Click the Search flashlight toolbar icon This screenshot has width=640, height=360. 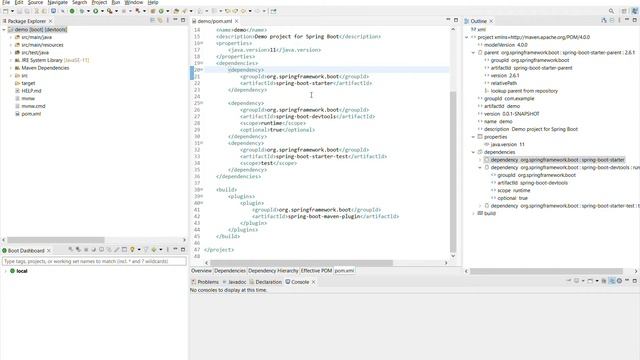184,11
